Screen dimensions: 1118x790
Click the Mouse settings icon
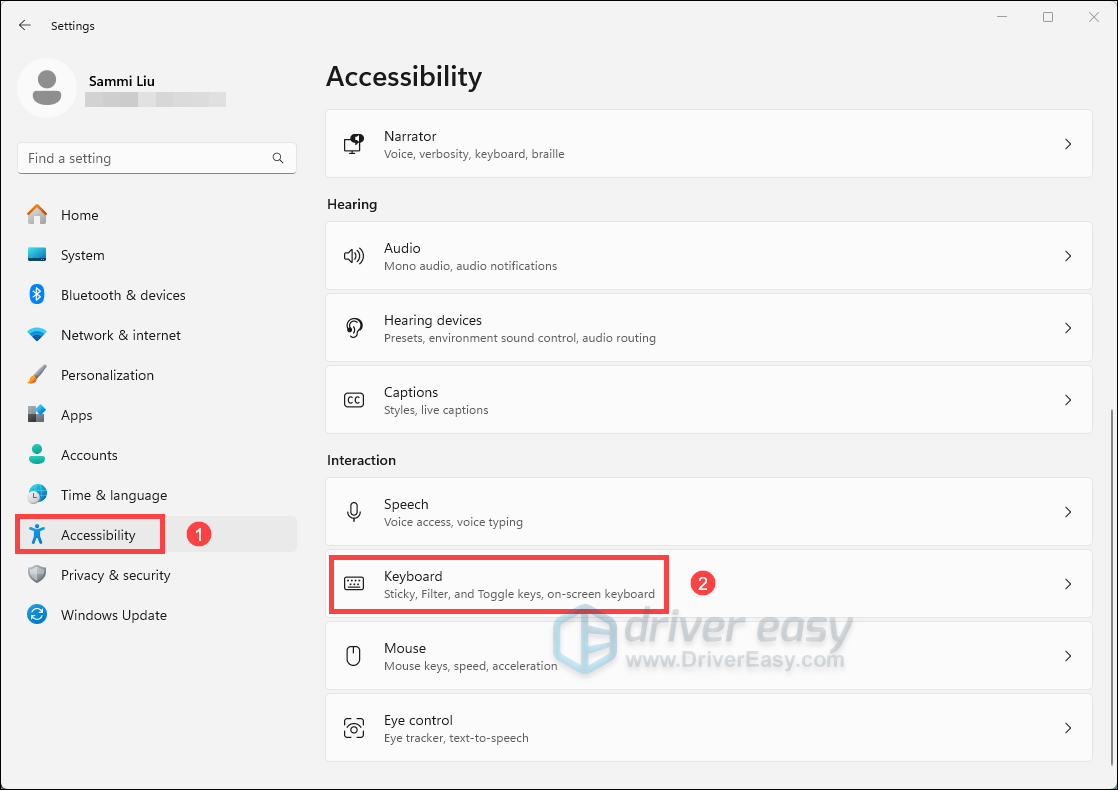pos(353,656)
